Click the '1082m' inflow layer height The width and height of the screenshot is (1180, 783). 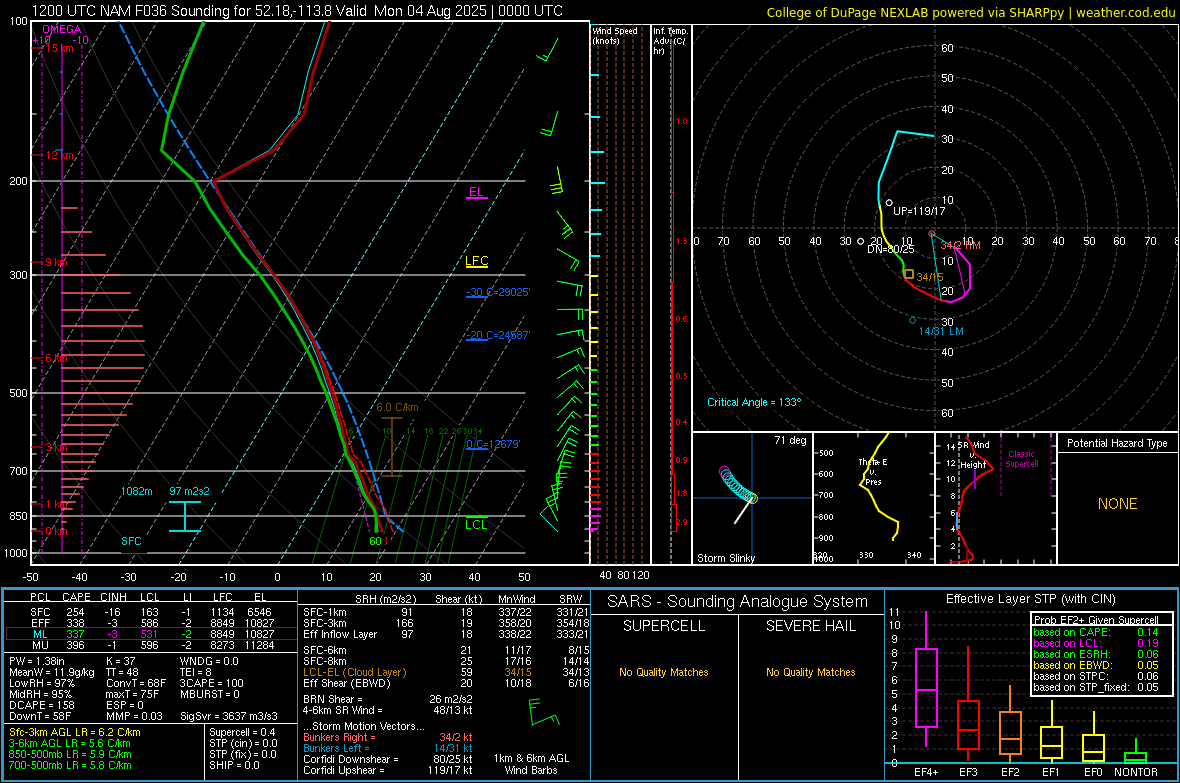(136, 491)
